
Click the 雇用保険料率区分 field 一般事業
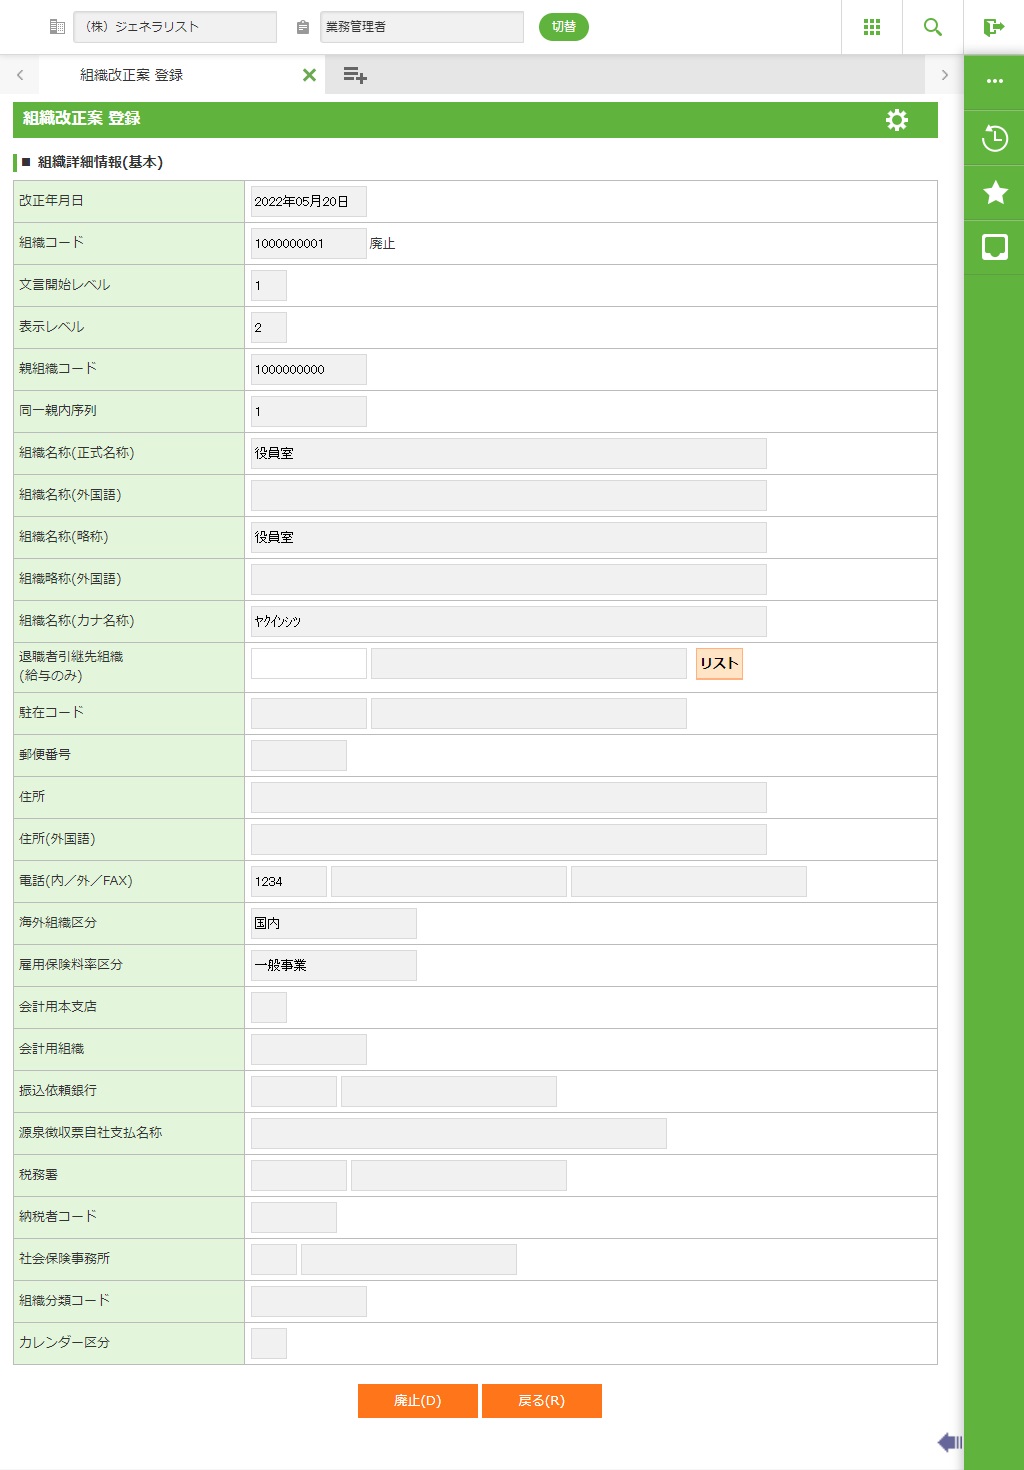pos(334,966)
